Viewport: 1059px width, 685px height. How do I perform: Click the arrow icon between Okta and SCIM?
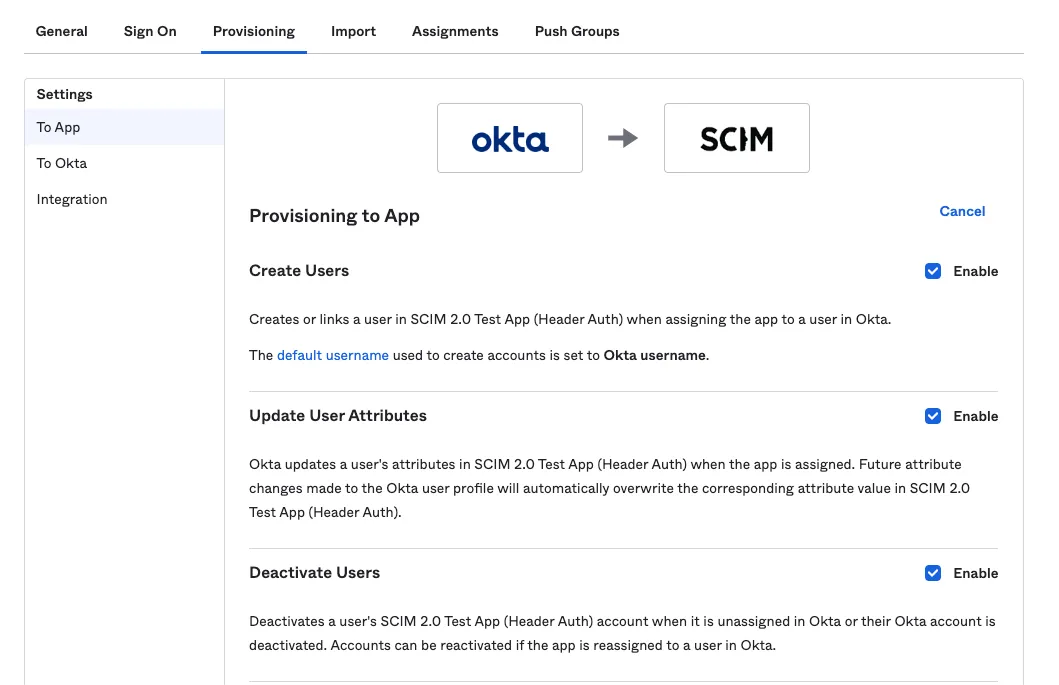(622, 138)
